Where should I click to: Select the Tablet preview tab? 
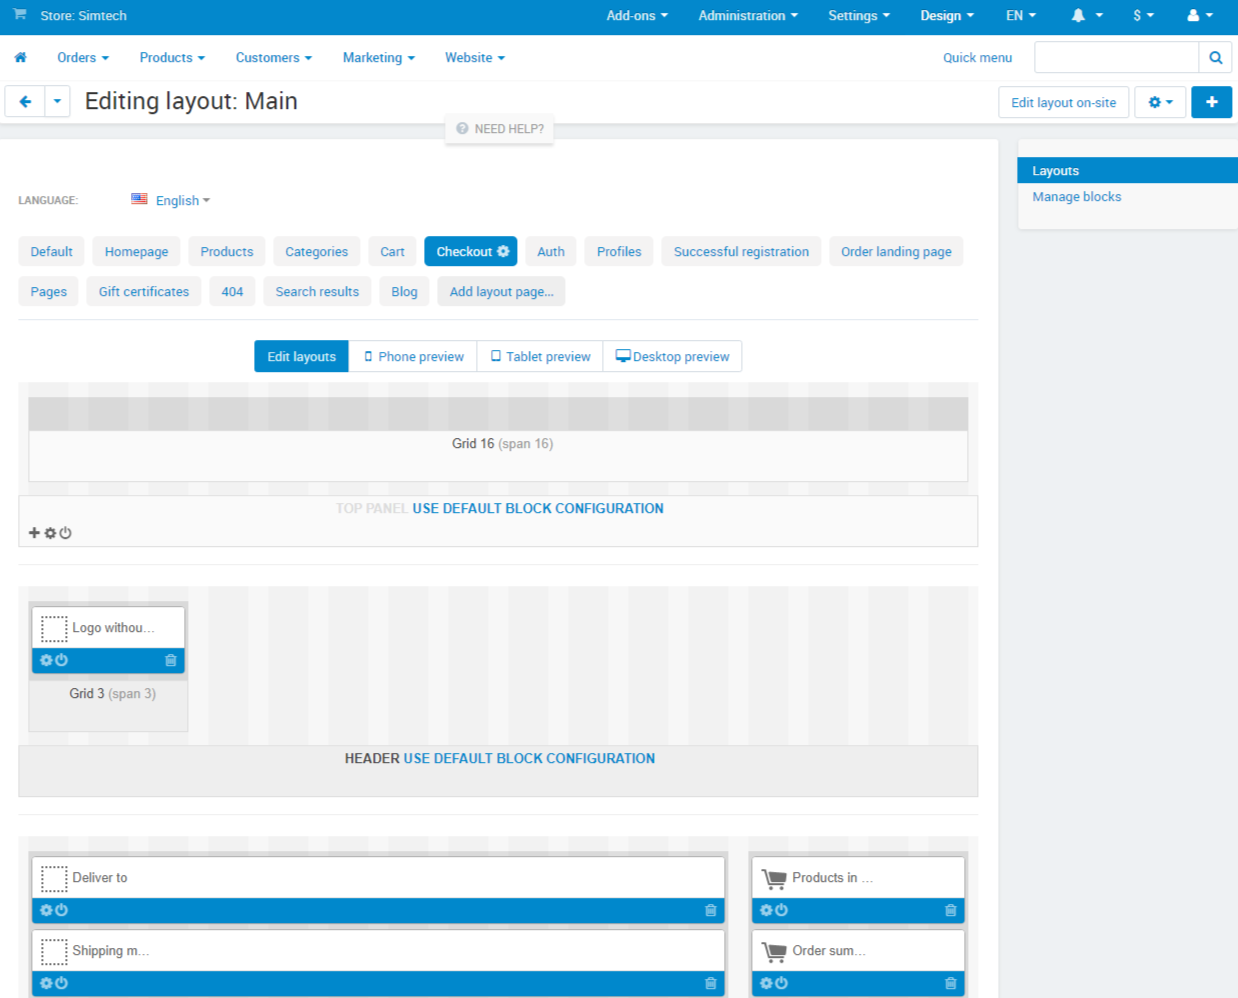click(x=540, y=357)
